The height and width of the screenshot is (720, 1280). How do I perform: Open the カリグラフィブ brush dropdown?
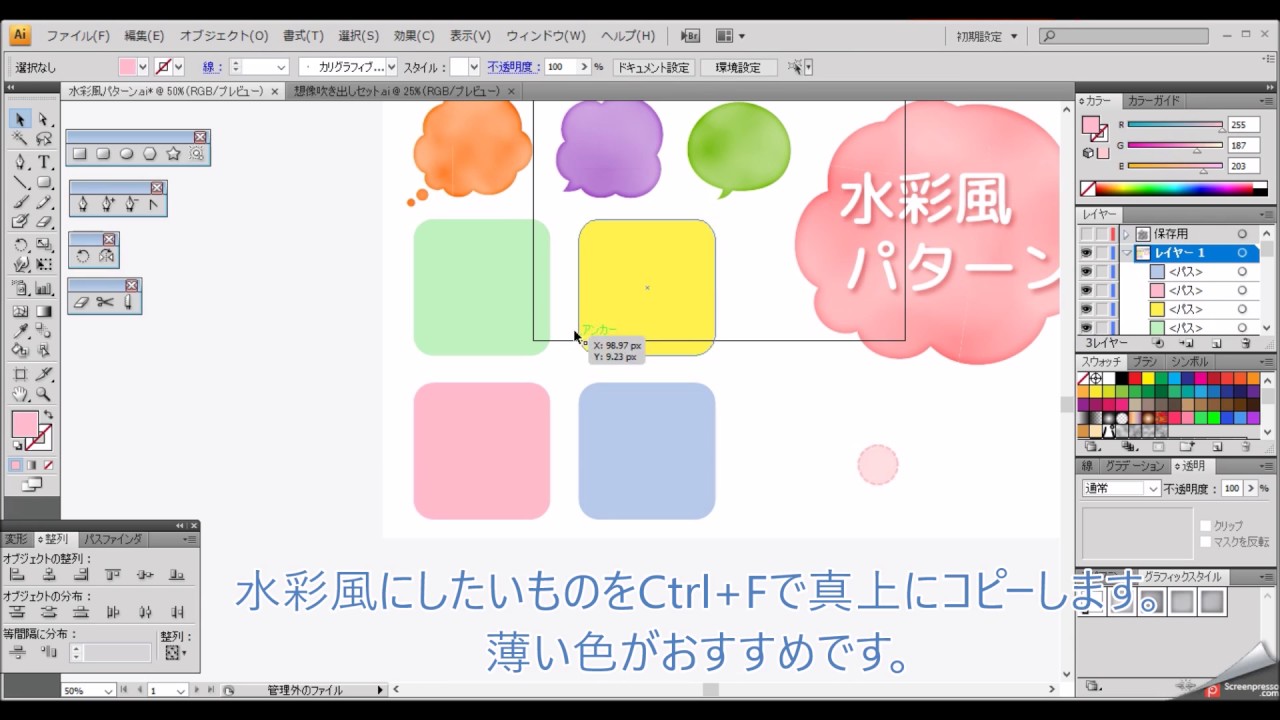(392, 67)
